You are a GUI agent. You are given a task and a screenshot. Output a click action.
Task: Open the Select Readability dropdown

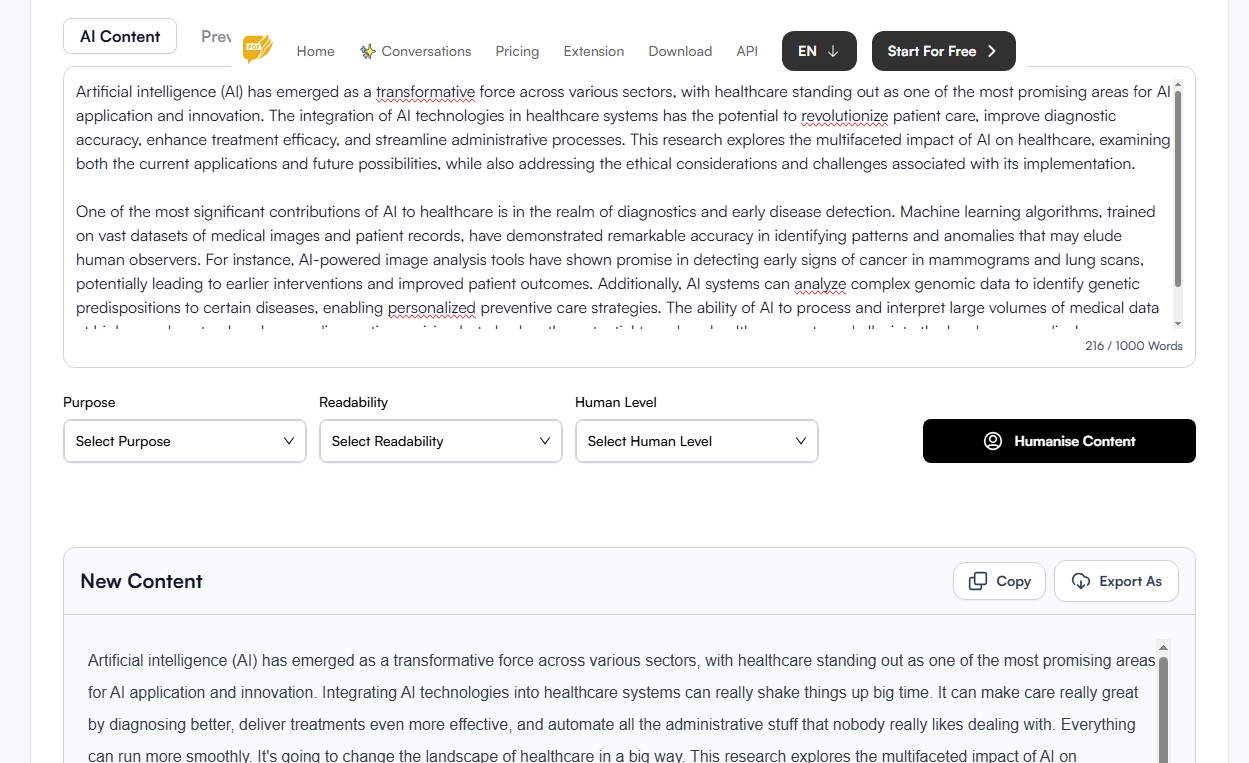(441, 441)
